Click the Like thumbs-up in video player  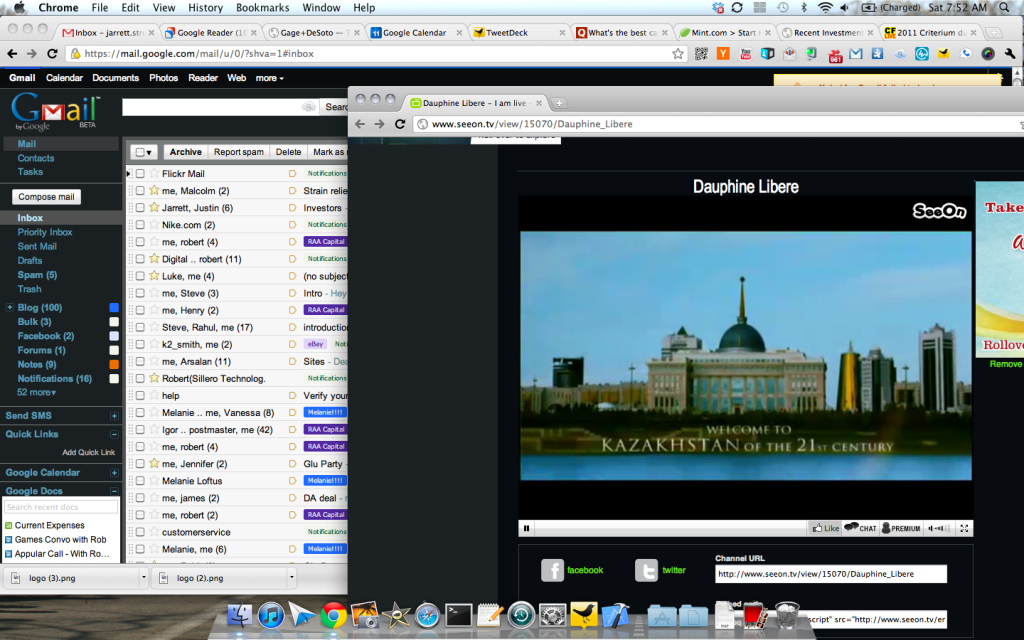[825, 528]
